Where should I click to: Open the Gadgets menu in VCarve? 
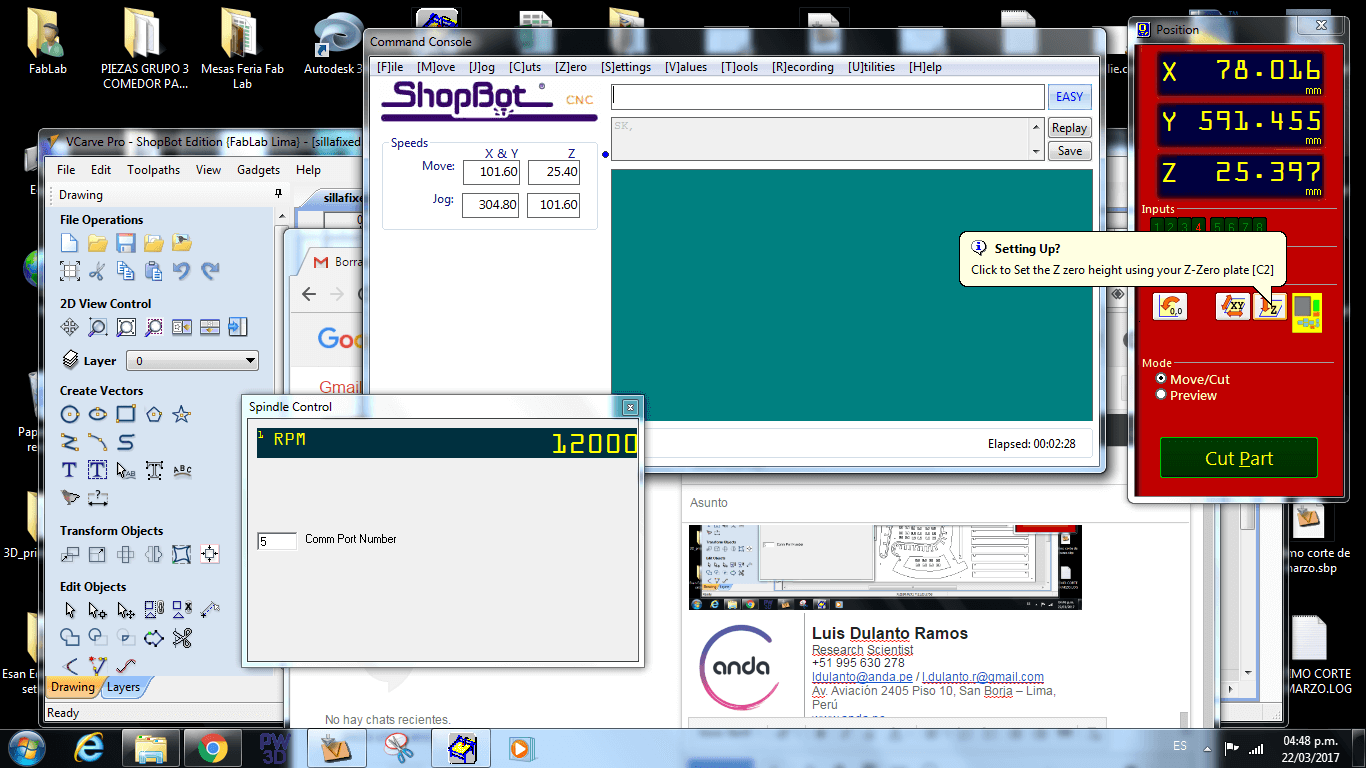(x=258, y=170)
